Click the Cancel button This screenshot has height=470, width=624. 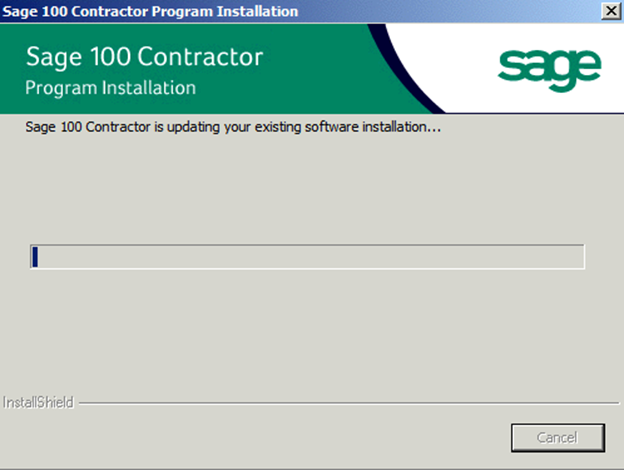pos(558,438)
